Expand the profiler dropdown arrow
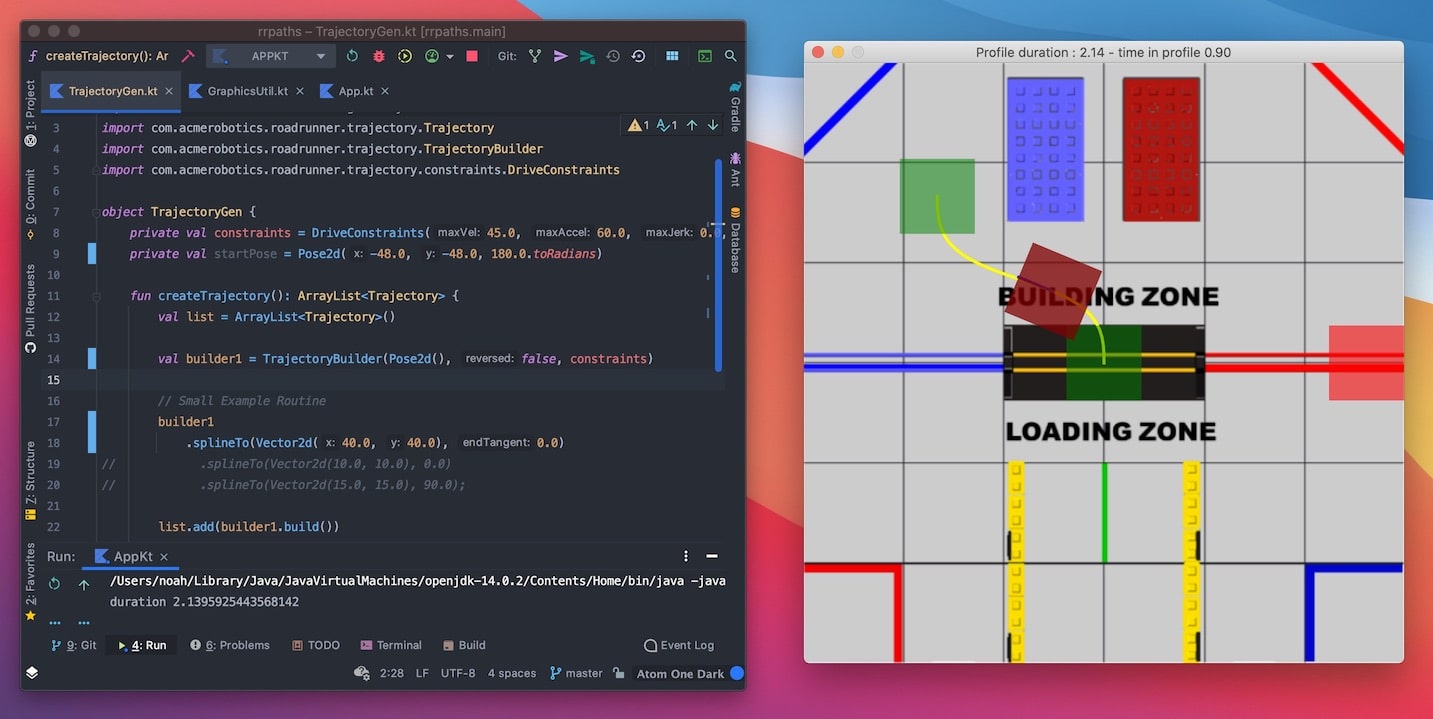1433x719 pixels. pos(450,57)
